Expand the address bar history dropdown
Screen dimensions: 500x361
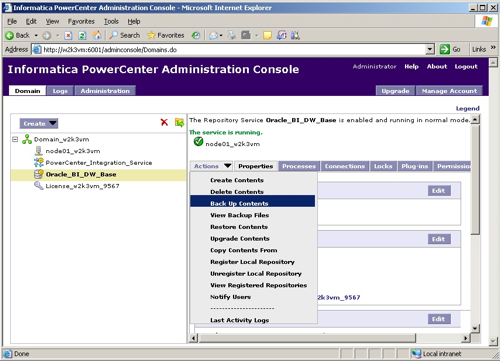(430, 50)
